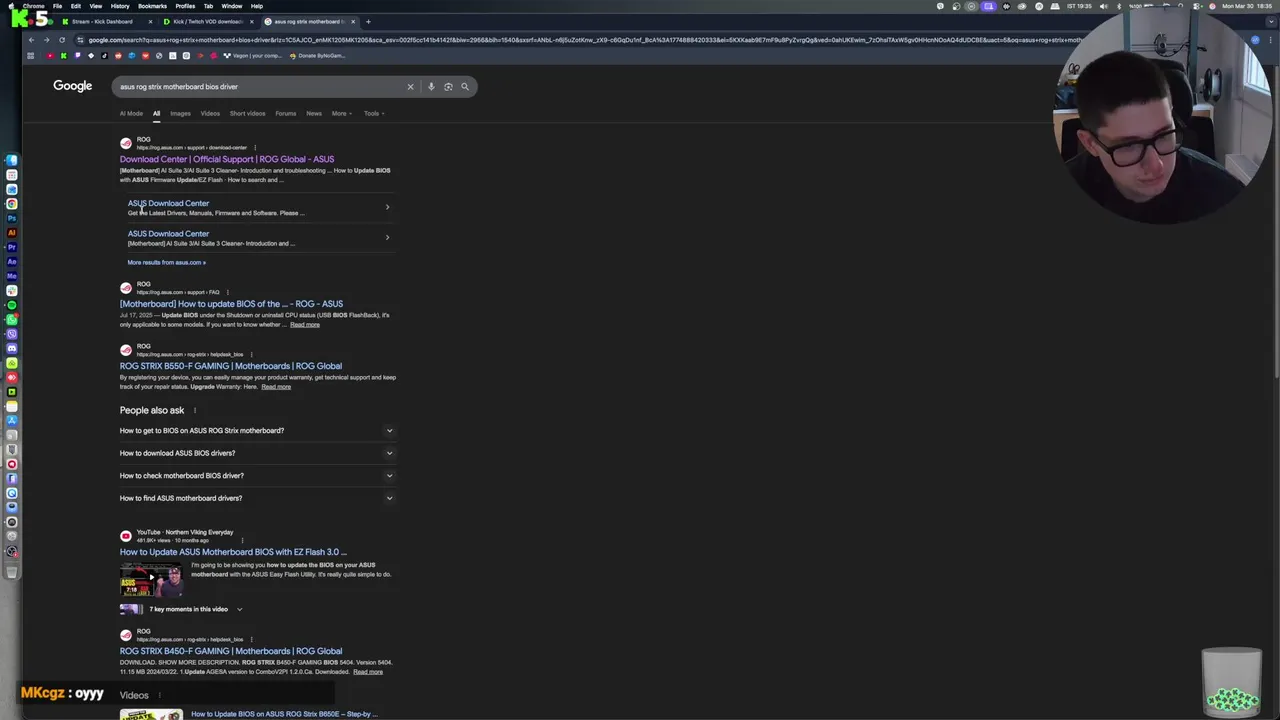Switch to News results tab
The image size is (1280, 720).
click(314, 113)
